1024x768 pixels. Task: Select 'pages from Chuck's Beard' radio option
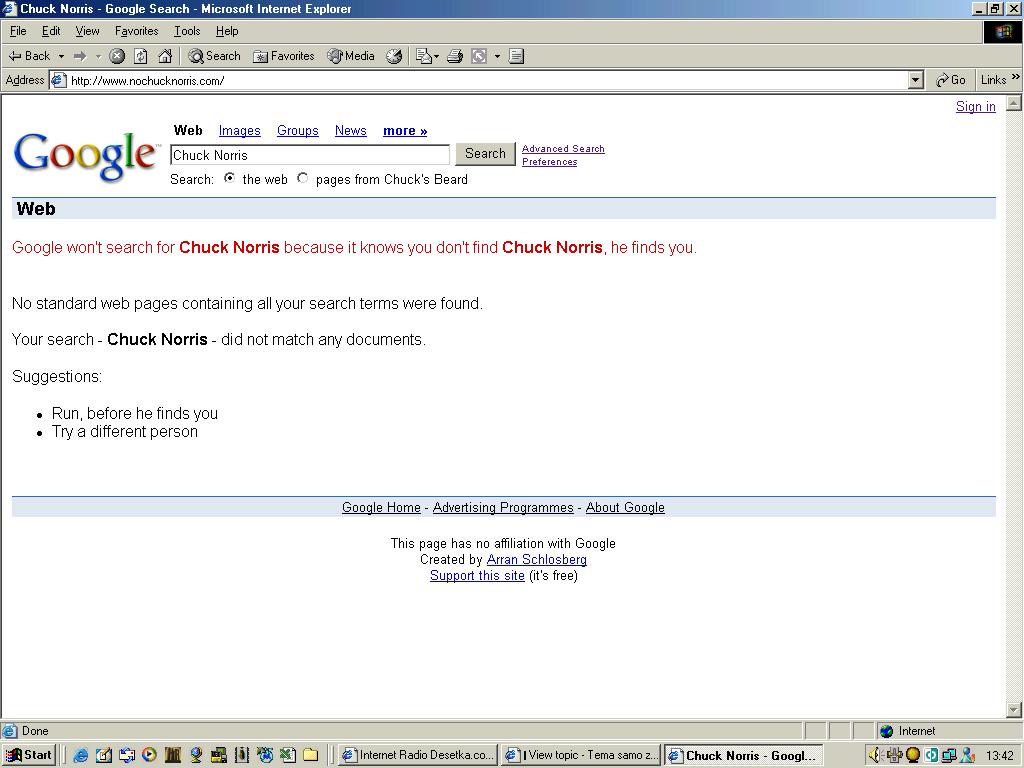click(x=303, y=178)
